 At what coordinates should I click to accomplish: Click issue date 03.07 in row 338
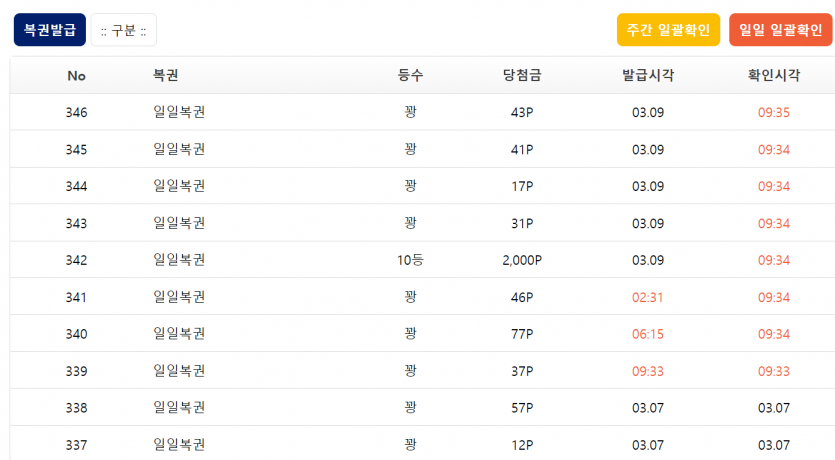pyautogui.click(x=648, y=408)
